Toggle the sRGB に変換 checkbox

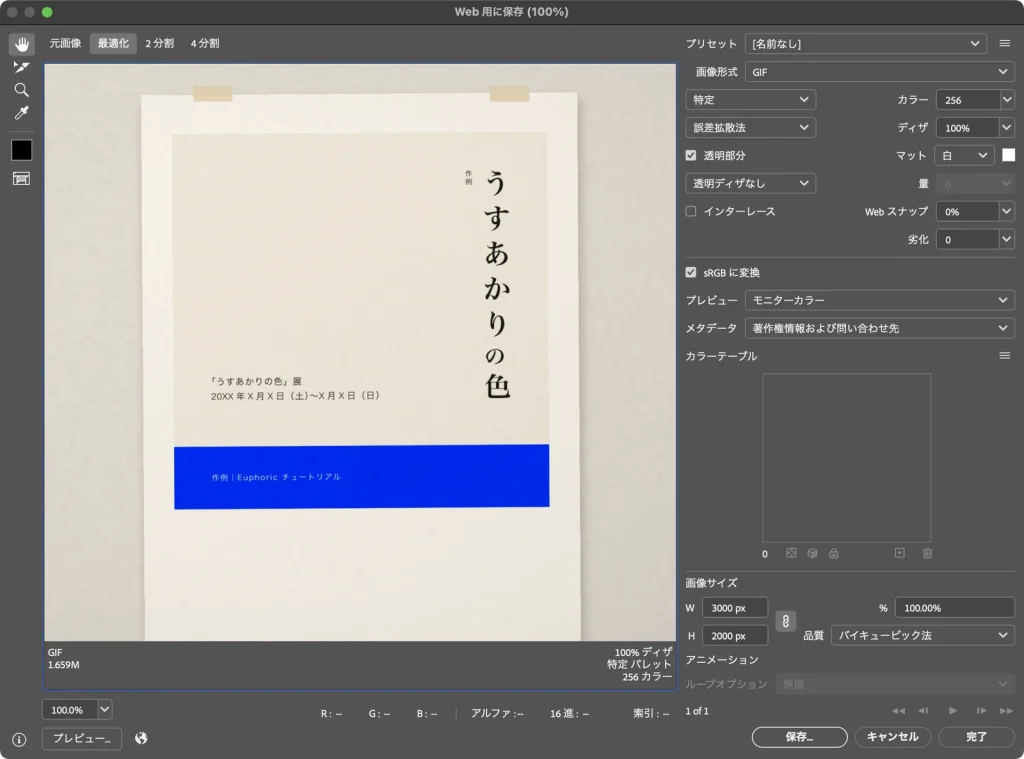(x=691, y=272)
